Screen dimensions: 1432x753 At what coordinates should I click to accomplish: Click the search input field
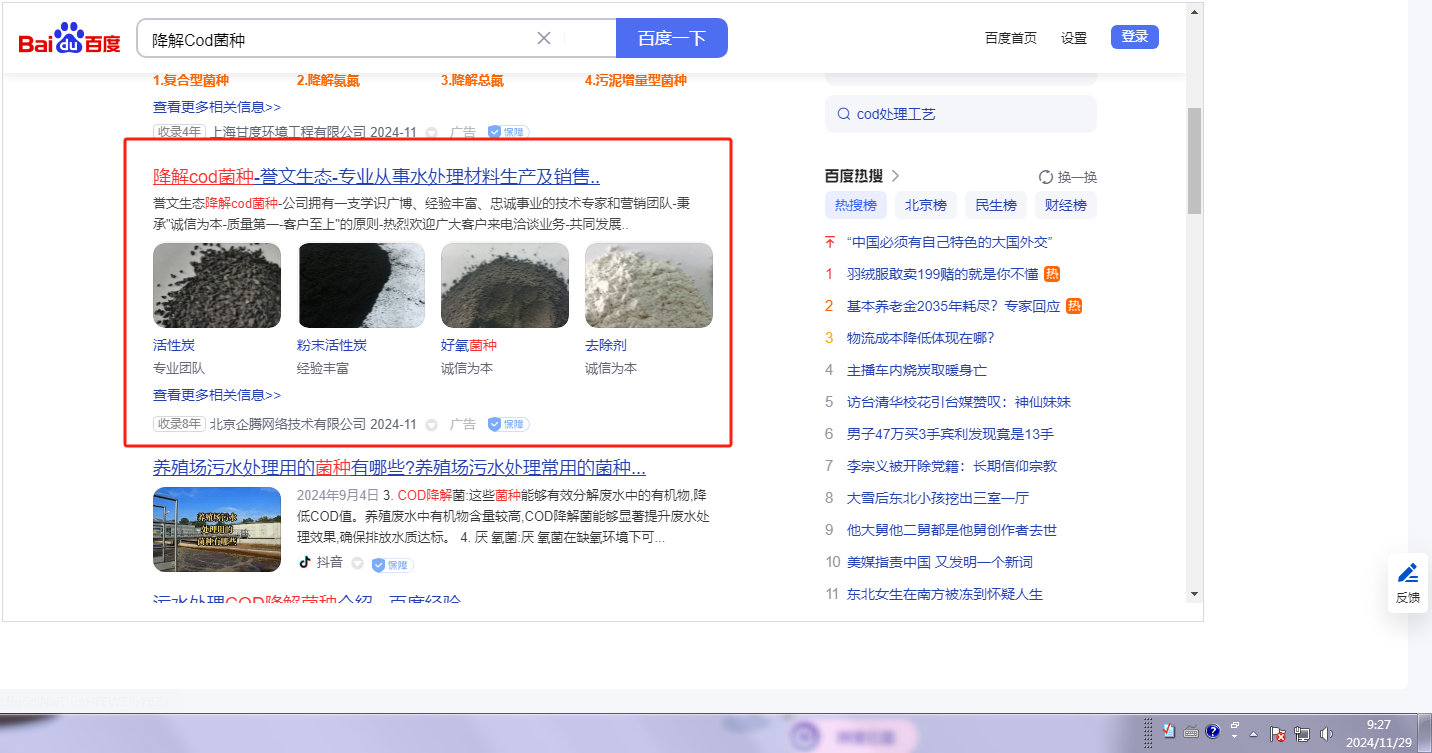[340, 40]
